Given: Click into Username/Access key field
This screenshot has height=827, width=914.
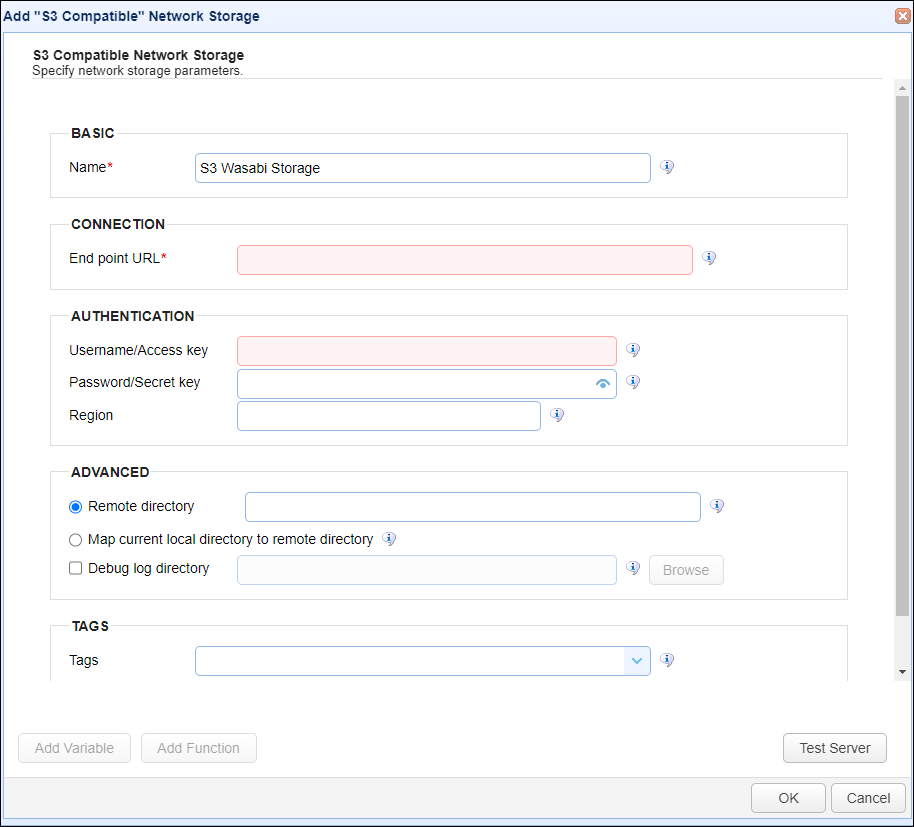Looking at the screenshot, I should (x=427, y=351).
